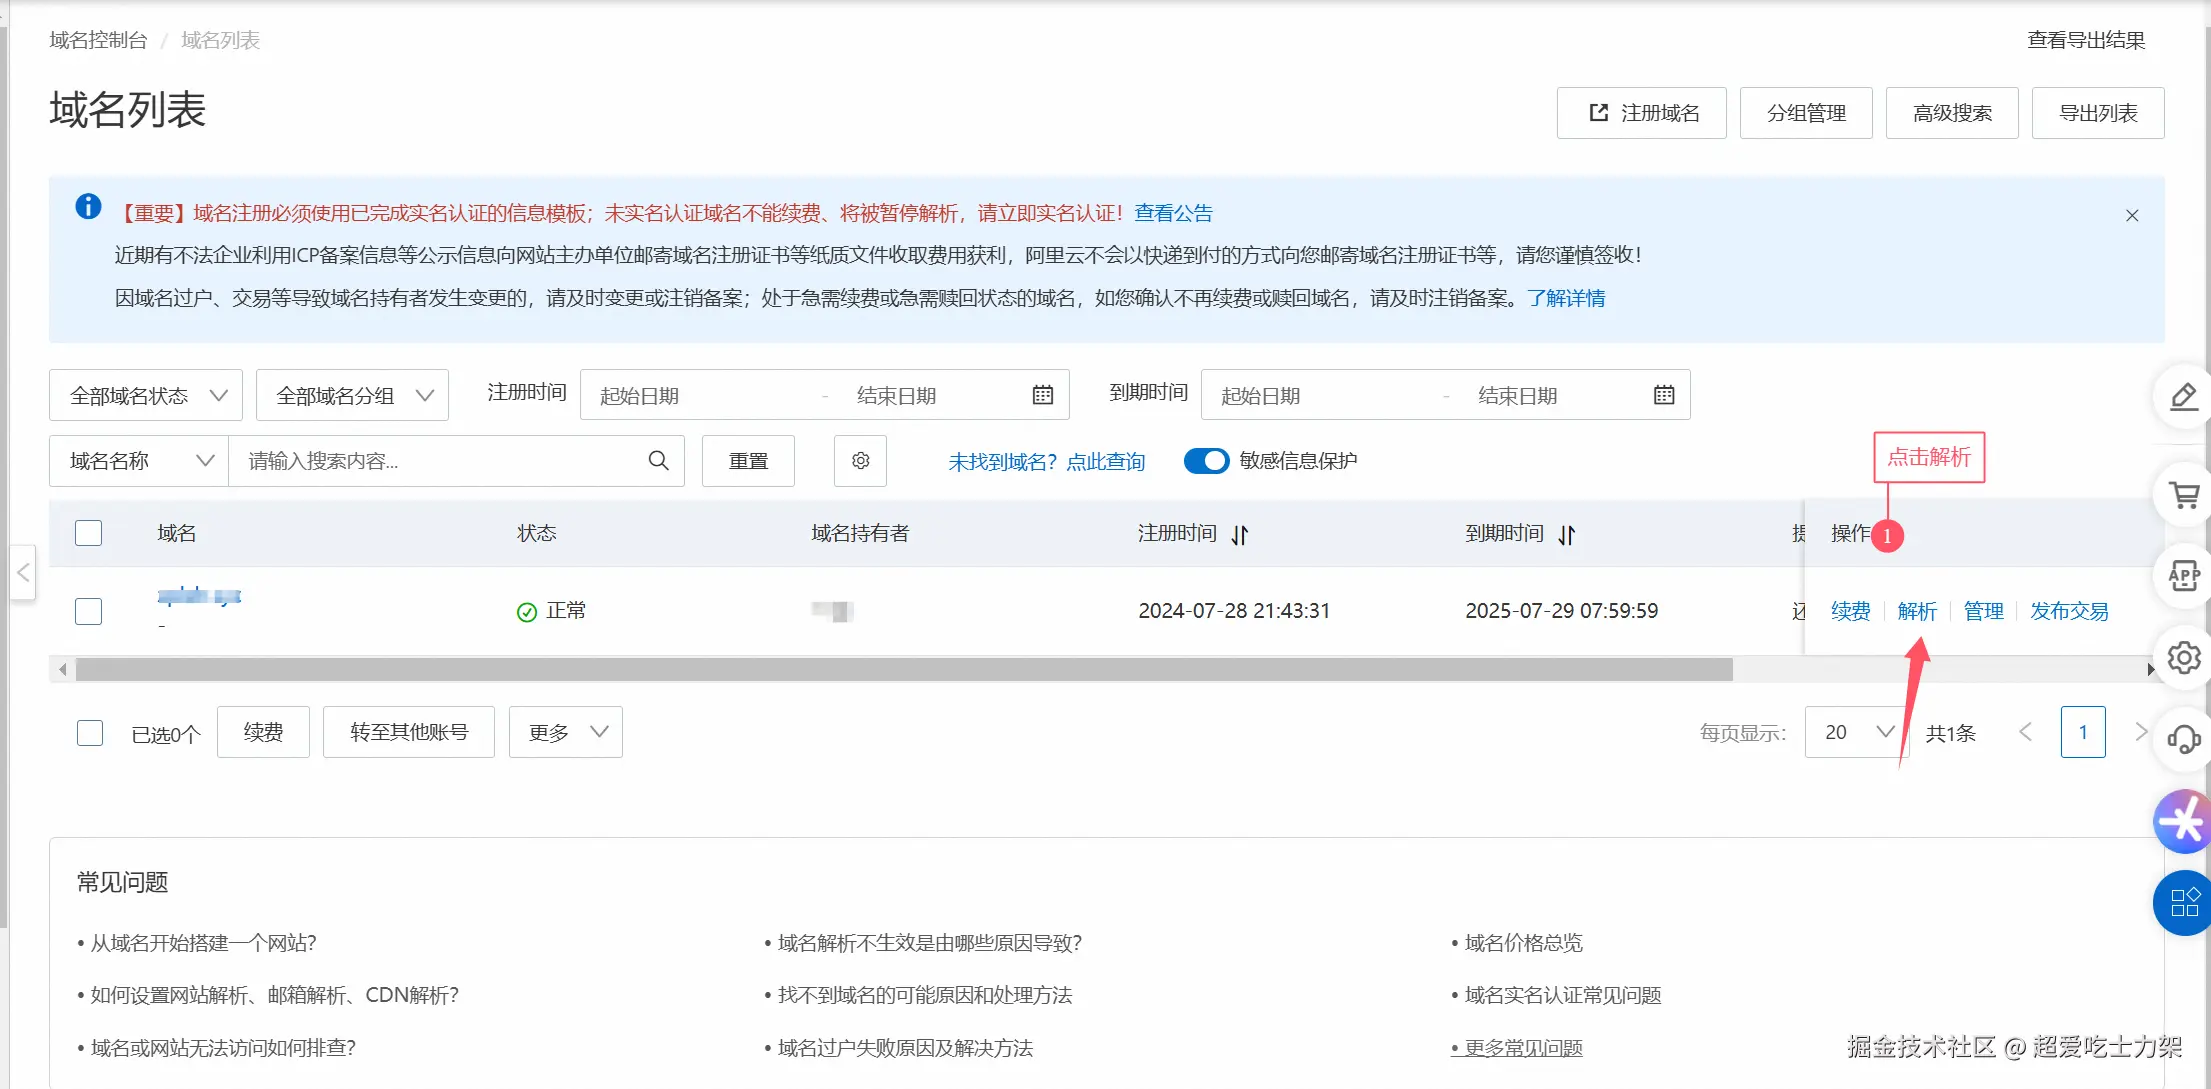Open the 注册时间 date range calendar icon

point(1042,395)
